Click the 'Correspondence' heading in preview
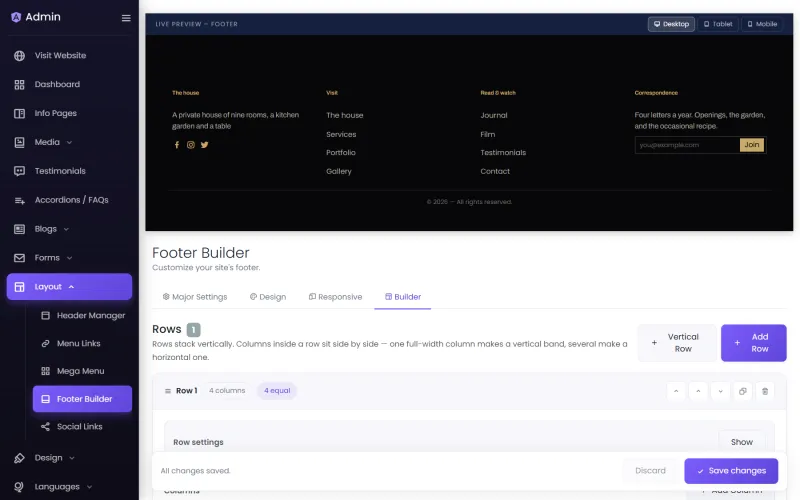The image size is (800, 500). point(656,93)
